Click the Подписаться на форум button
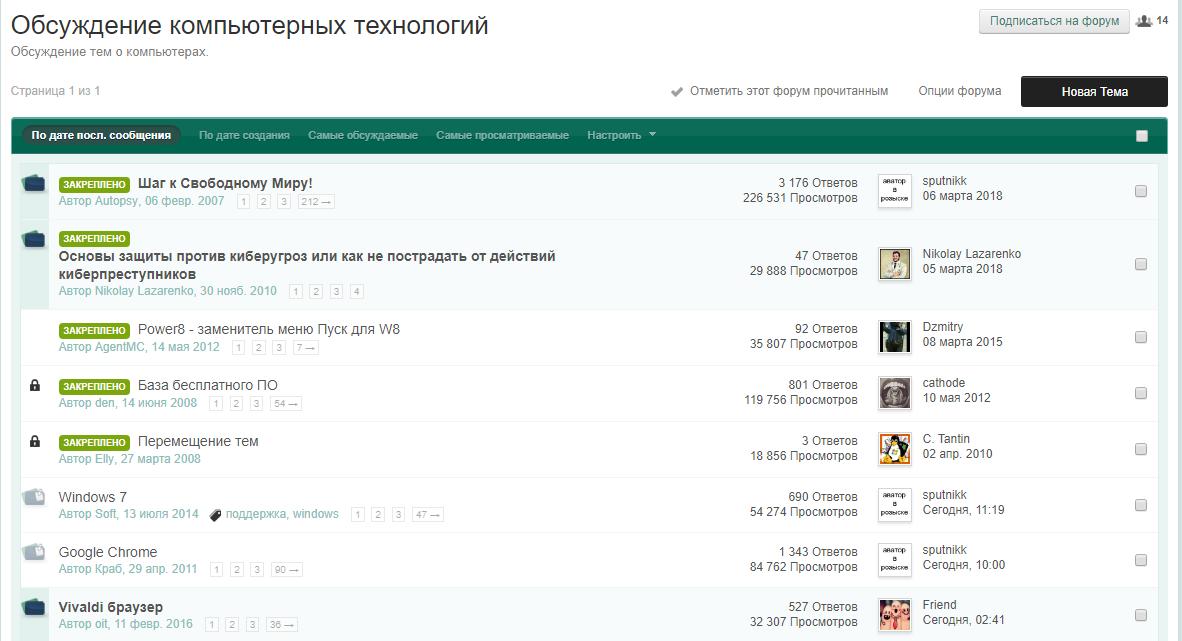Screen dimensions: 1182x641 (1053, 21)
